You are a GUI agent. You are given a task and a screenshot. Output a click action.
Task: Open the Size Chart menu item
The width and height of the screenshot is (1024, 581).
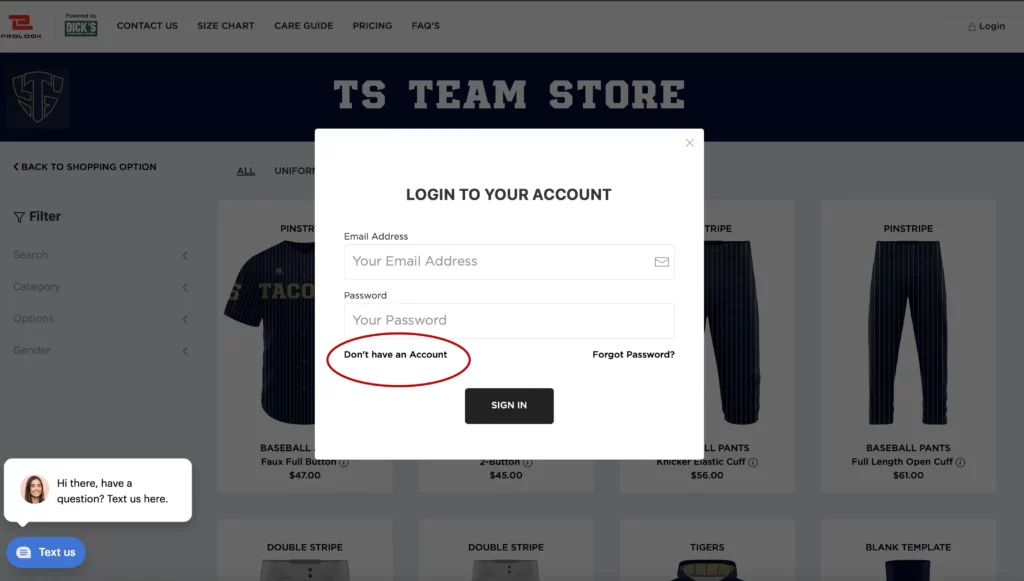click(226, 25)
